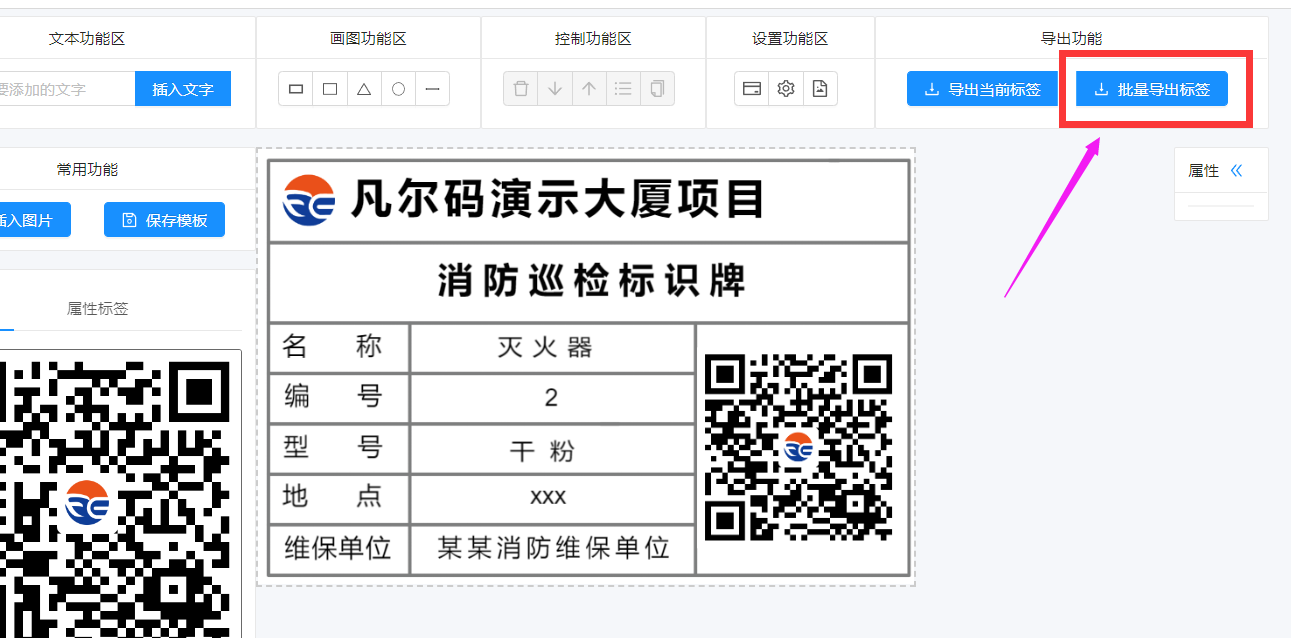
Task: Select the square drawing tool
Action: pos(330,89)
